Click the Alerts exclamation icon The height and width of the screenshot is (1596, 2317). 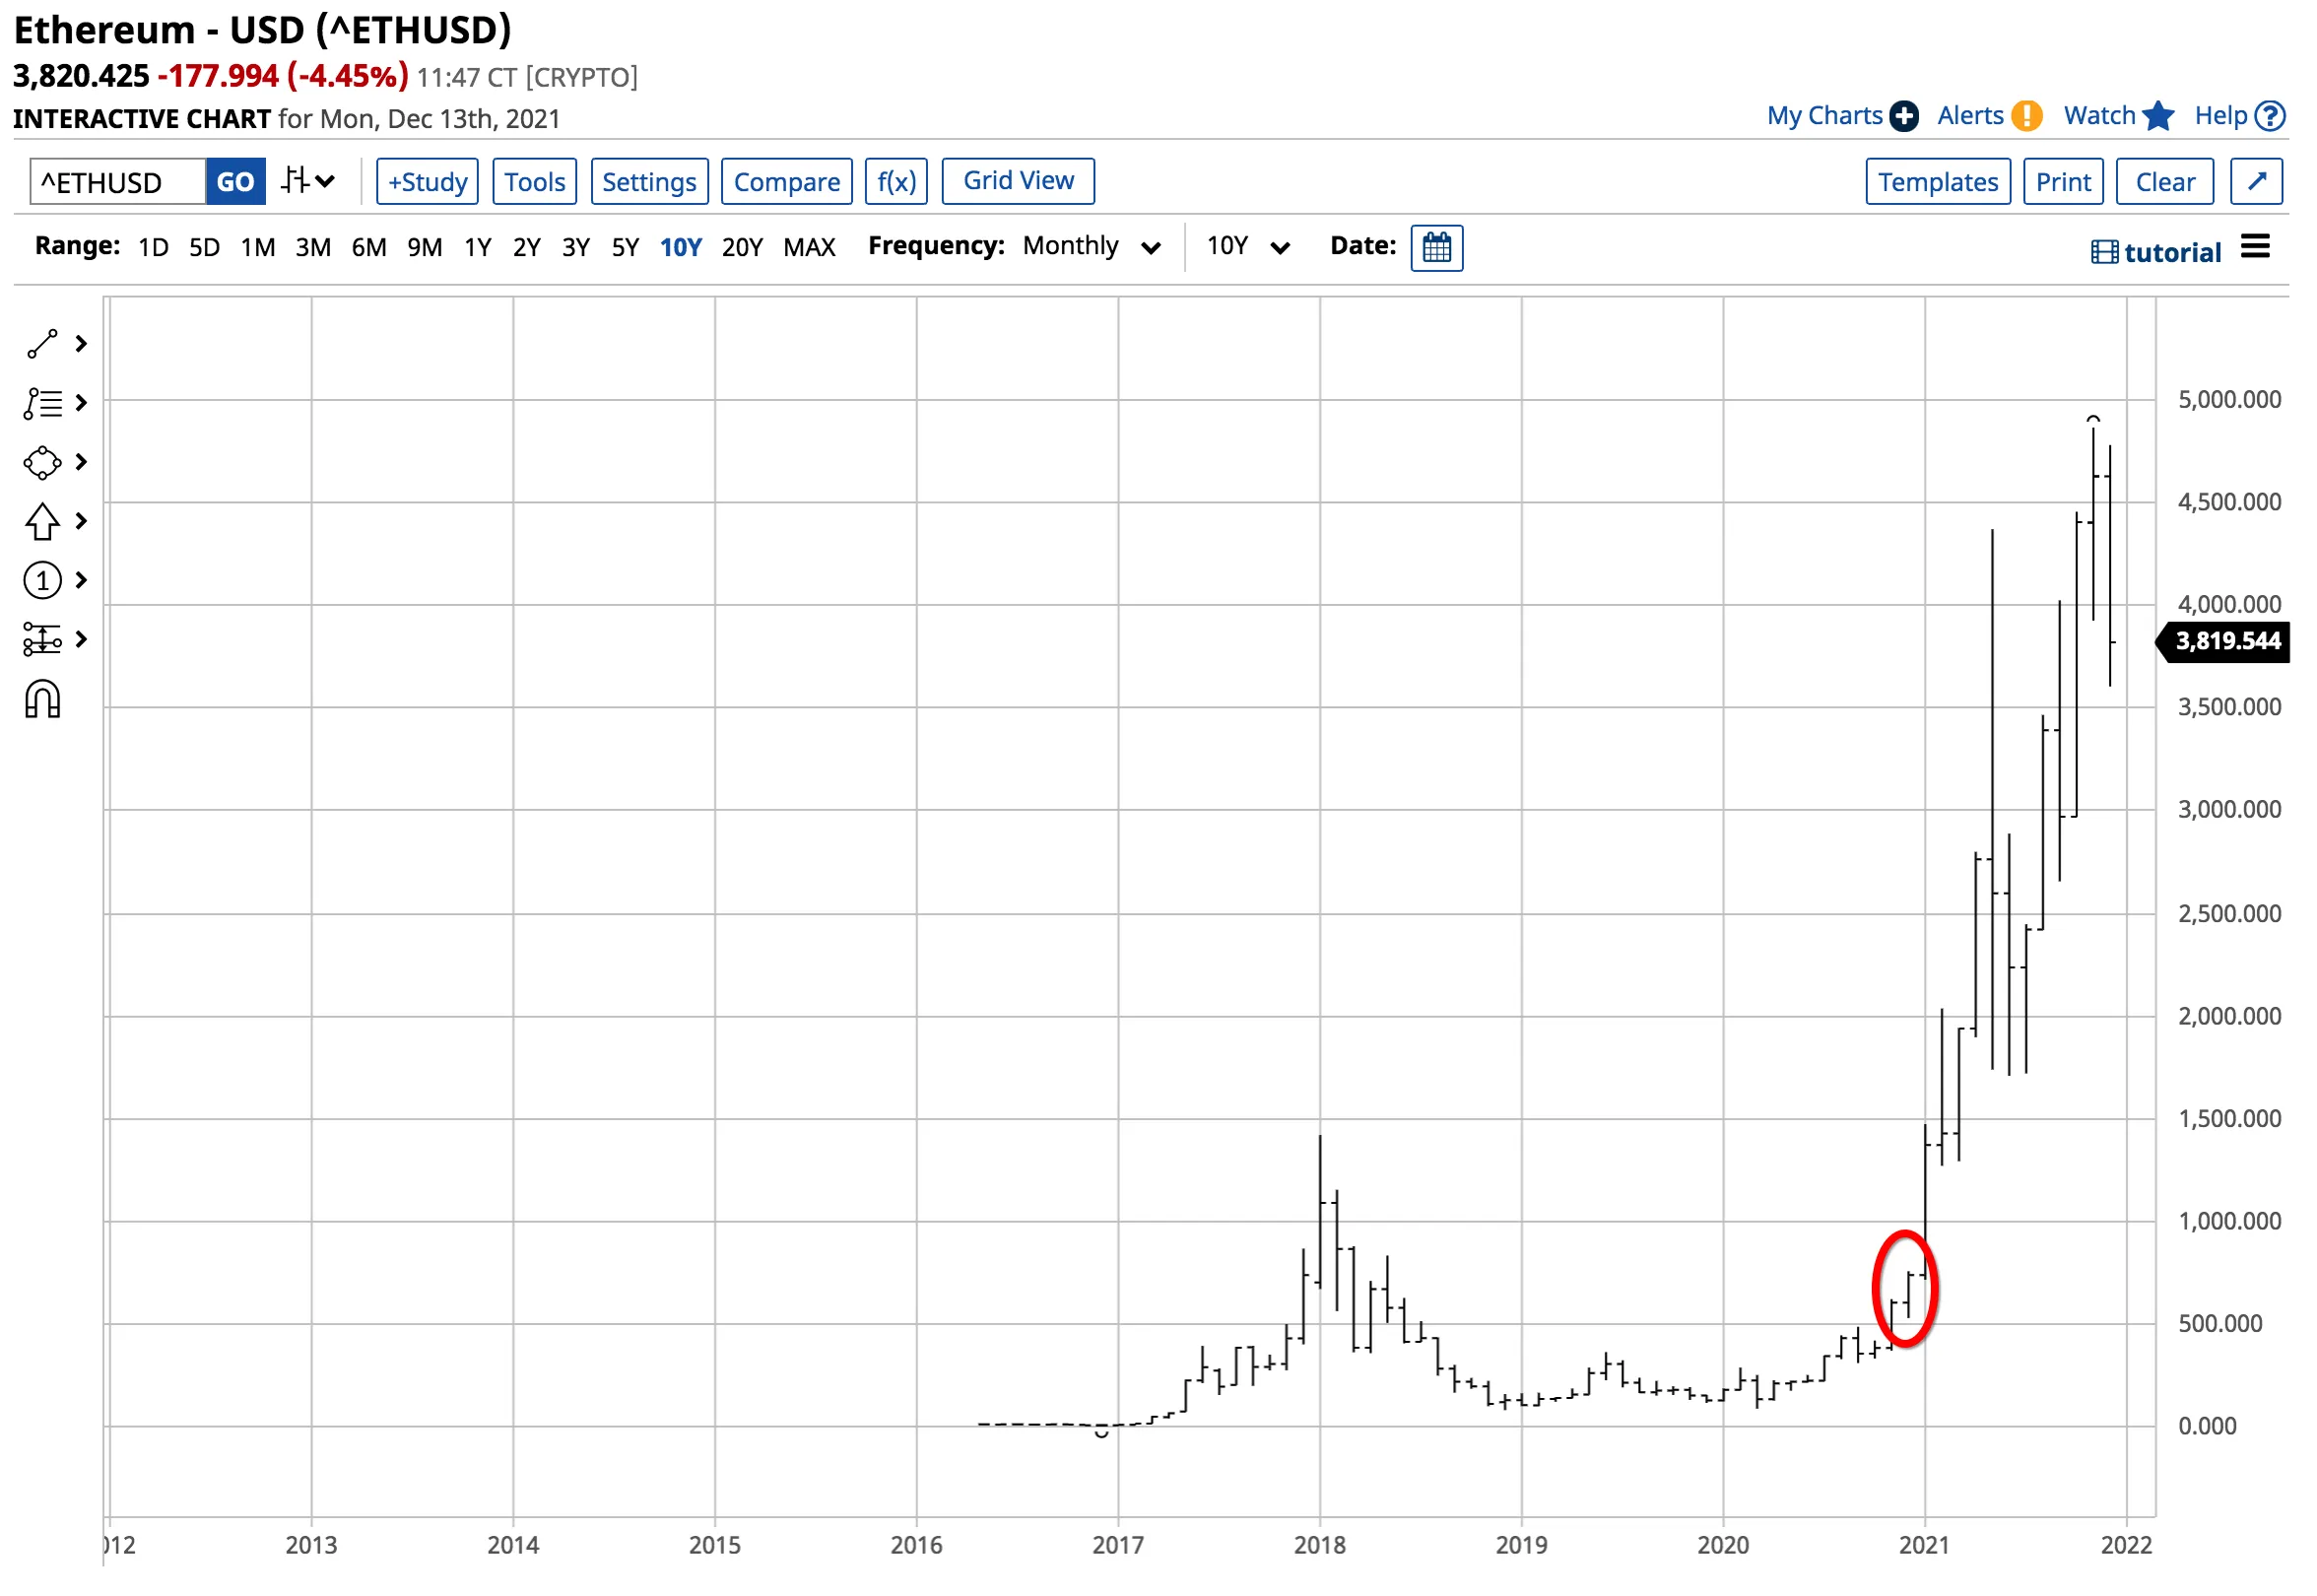pyautogui.click(x=2027, y=117)
